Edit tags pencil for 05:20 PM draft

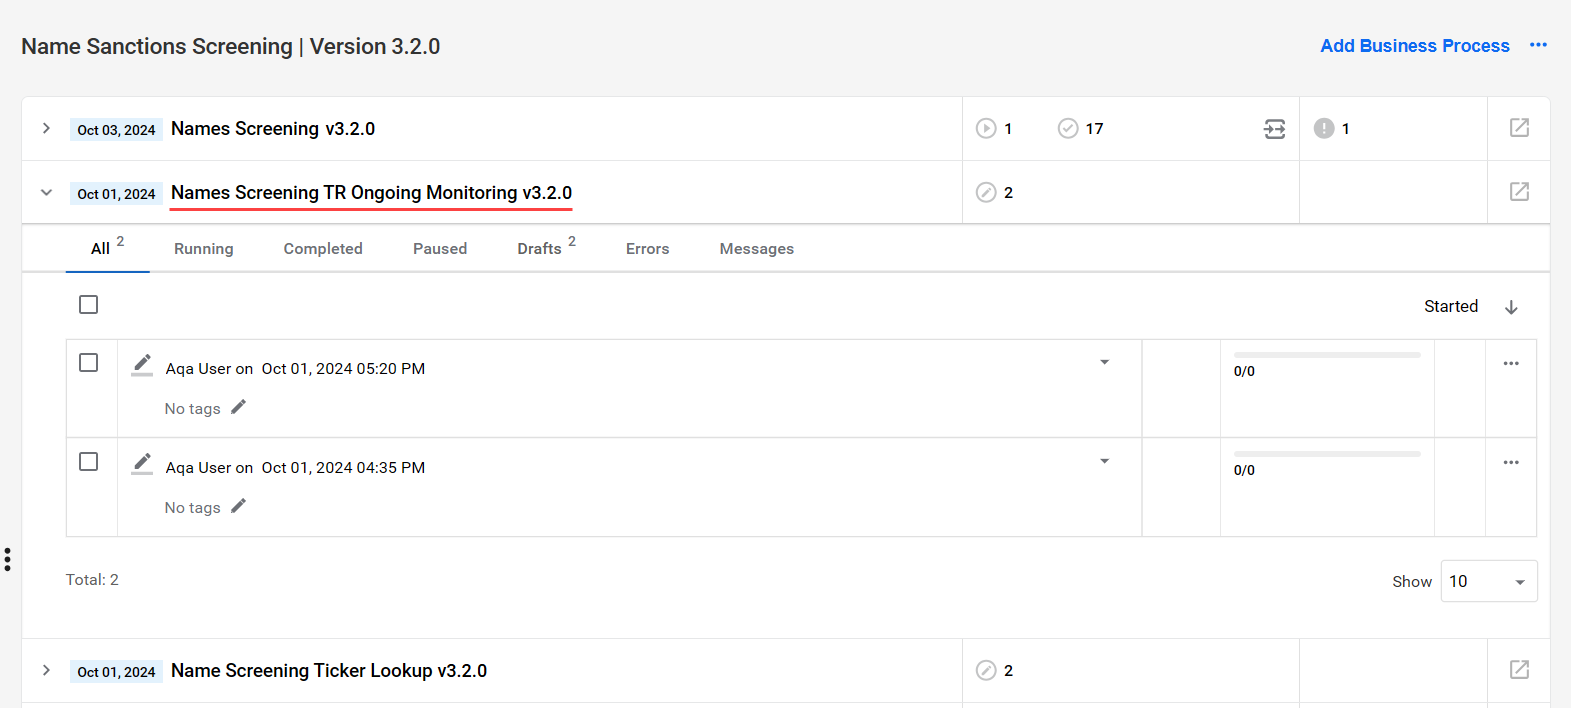[x=238, y=407]
